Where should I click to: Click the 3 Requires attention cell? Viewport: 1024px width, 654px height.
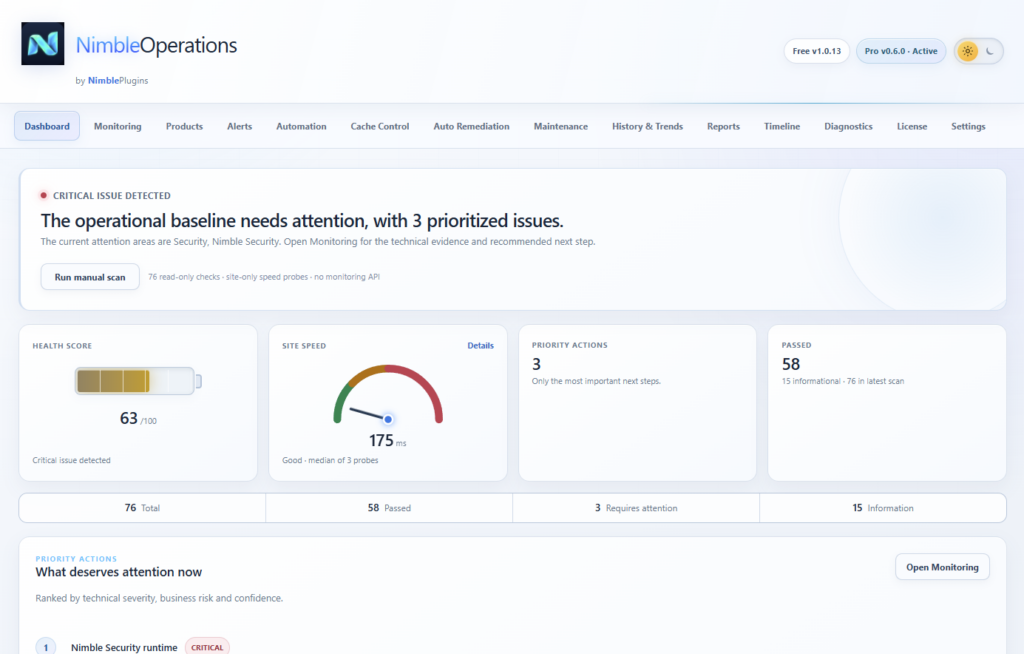[636, 508]
